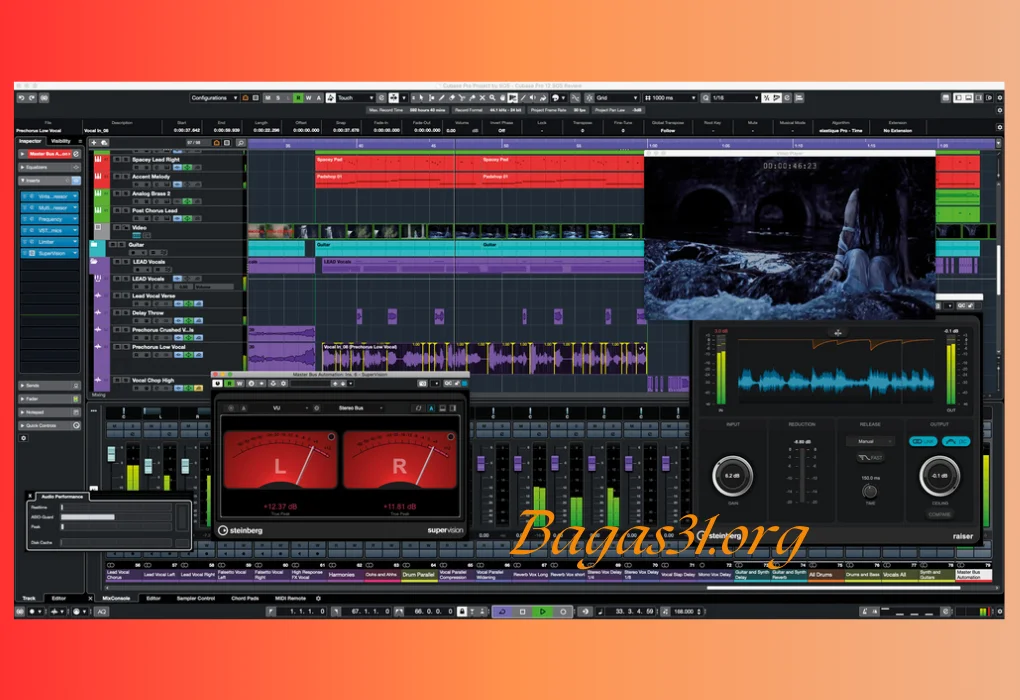Image resolution: width=1020 pixels, height=700 pixels.
Task: Toggle the lower zone visibility button
Action: [x=969, y=98]
